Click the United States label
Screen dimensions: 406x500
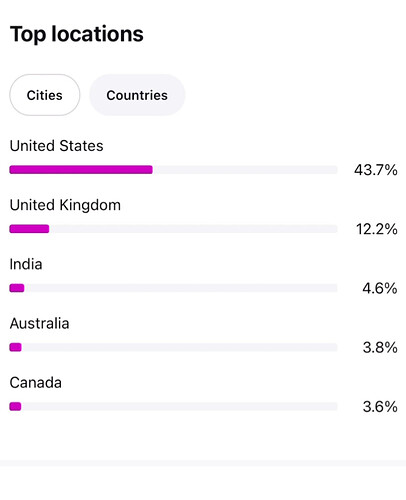coord(56,146)
